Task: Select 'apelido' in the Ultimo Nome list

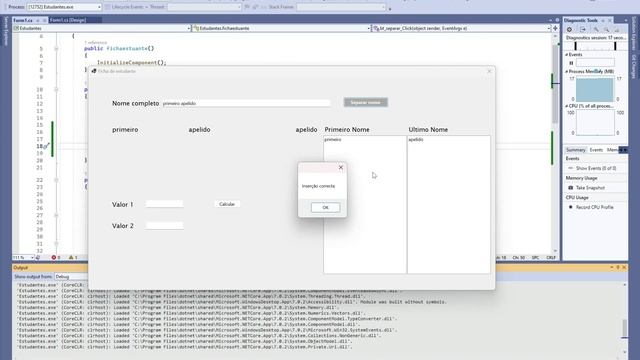Action: tap(416, 140)
